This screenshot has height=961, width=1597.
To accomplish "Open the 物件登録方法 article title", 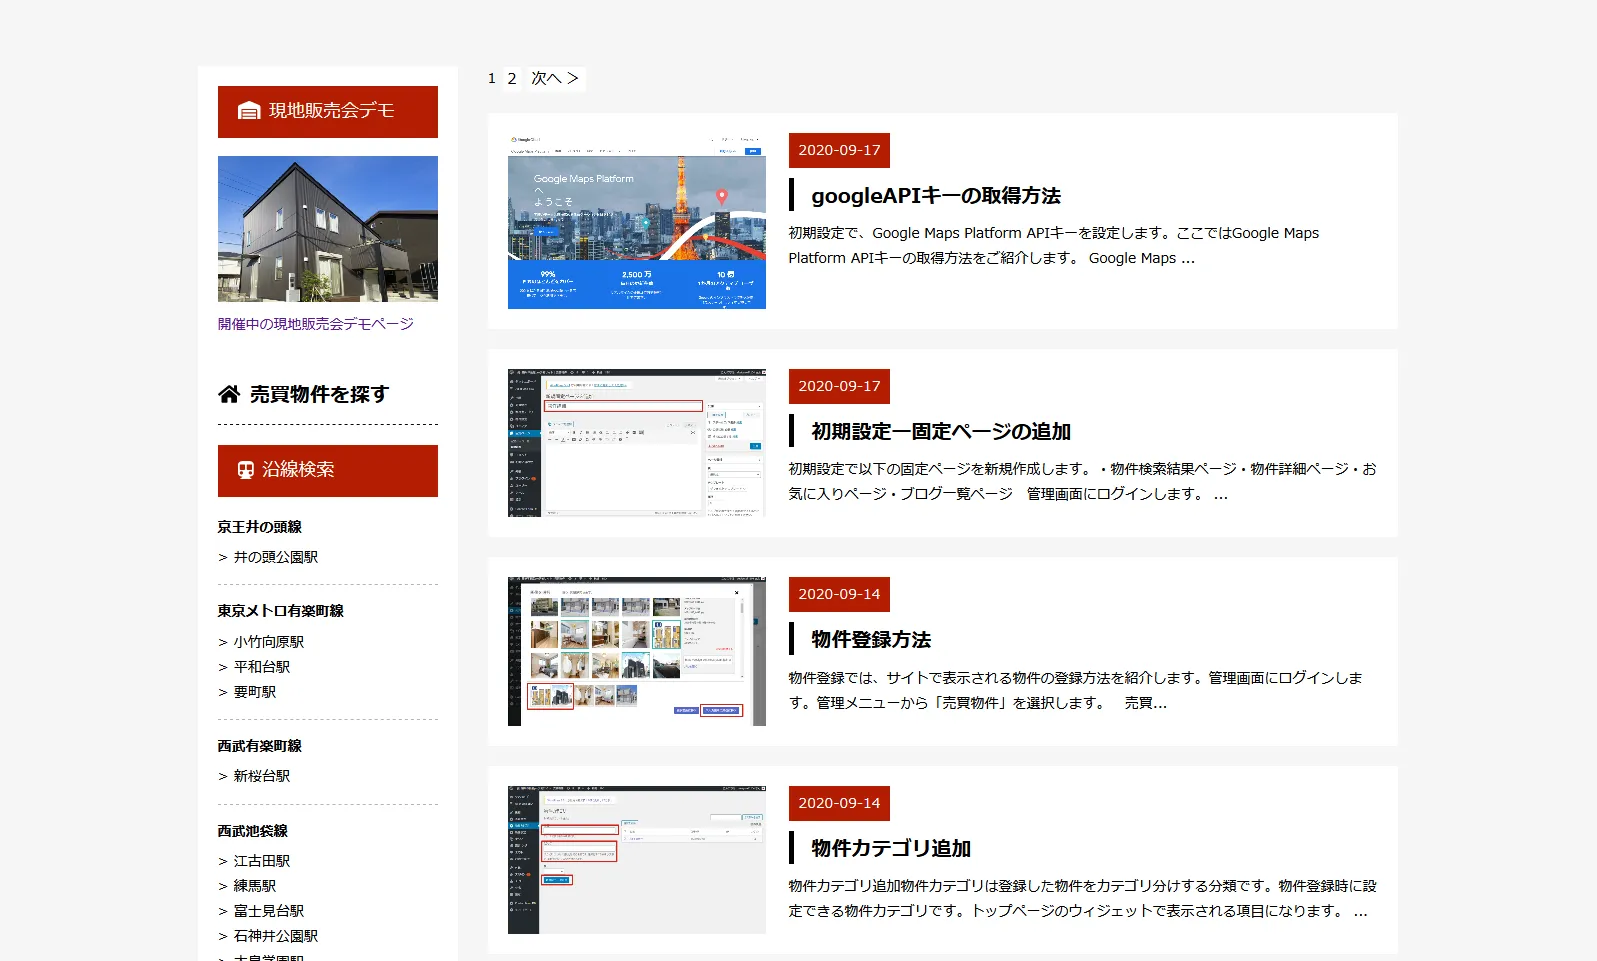I will 870,640.
